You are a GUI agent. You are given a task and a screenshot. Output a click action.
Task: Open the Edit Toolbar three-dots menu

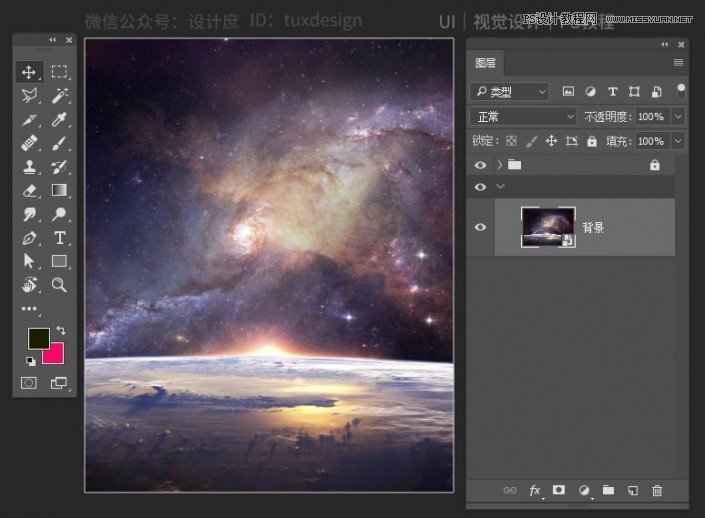point(29,308)
